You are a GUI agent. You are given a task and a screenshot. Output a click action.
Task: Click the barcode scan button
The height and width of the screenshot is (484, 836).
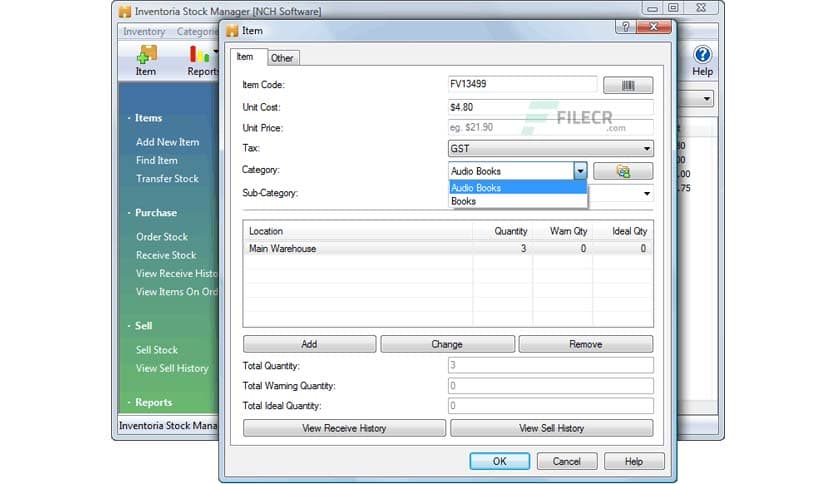(628, 86)
